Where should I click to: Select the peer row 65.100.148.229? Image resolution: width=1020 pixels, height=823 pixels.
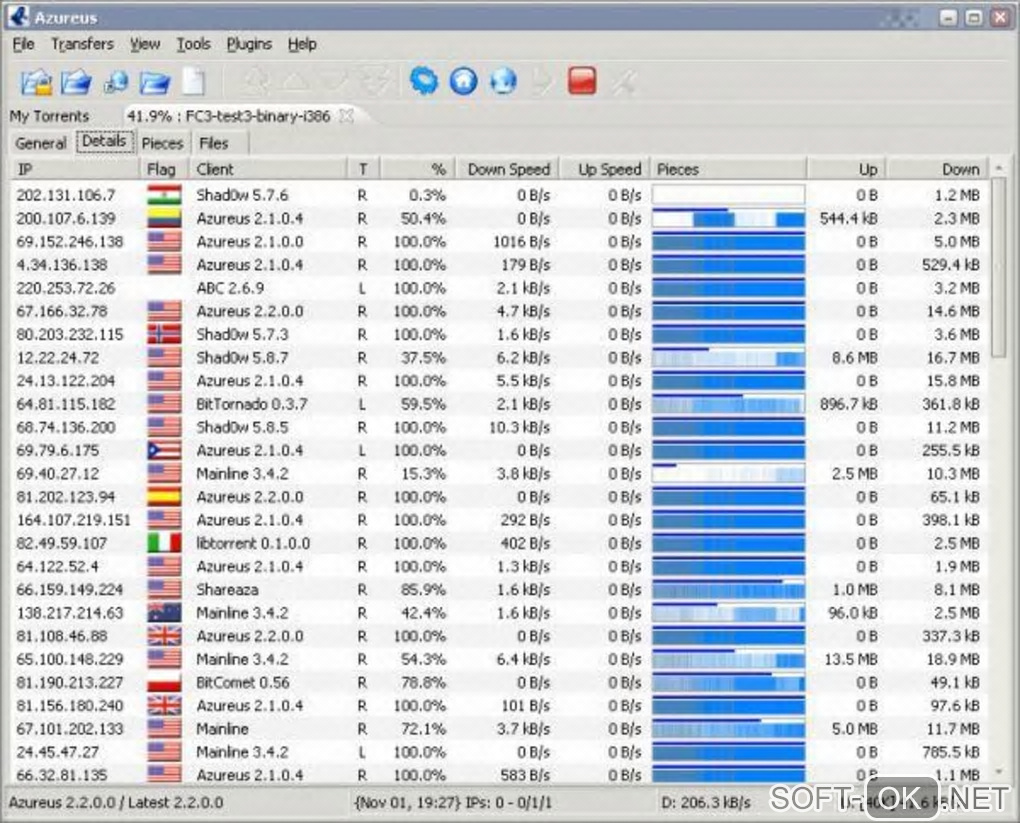(x=498, y=659)
